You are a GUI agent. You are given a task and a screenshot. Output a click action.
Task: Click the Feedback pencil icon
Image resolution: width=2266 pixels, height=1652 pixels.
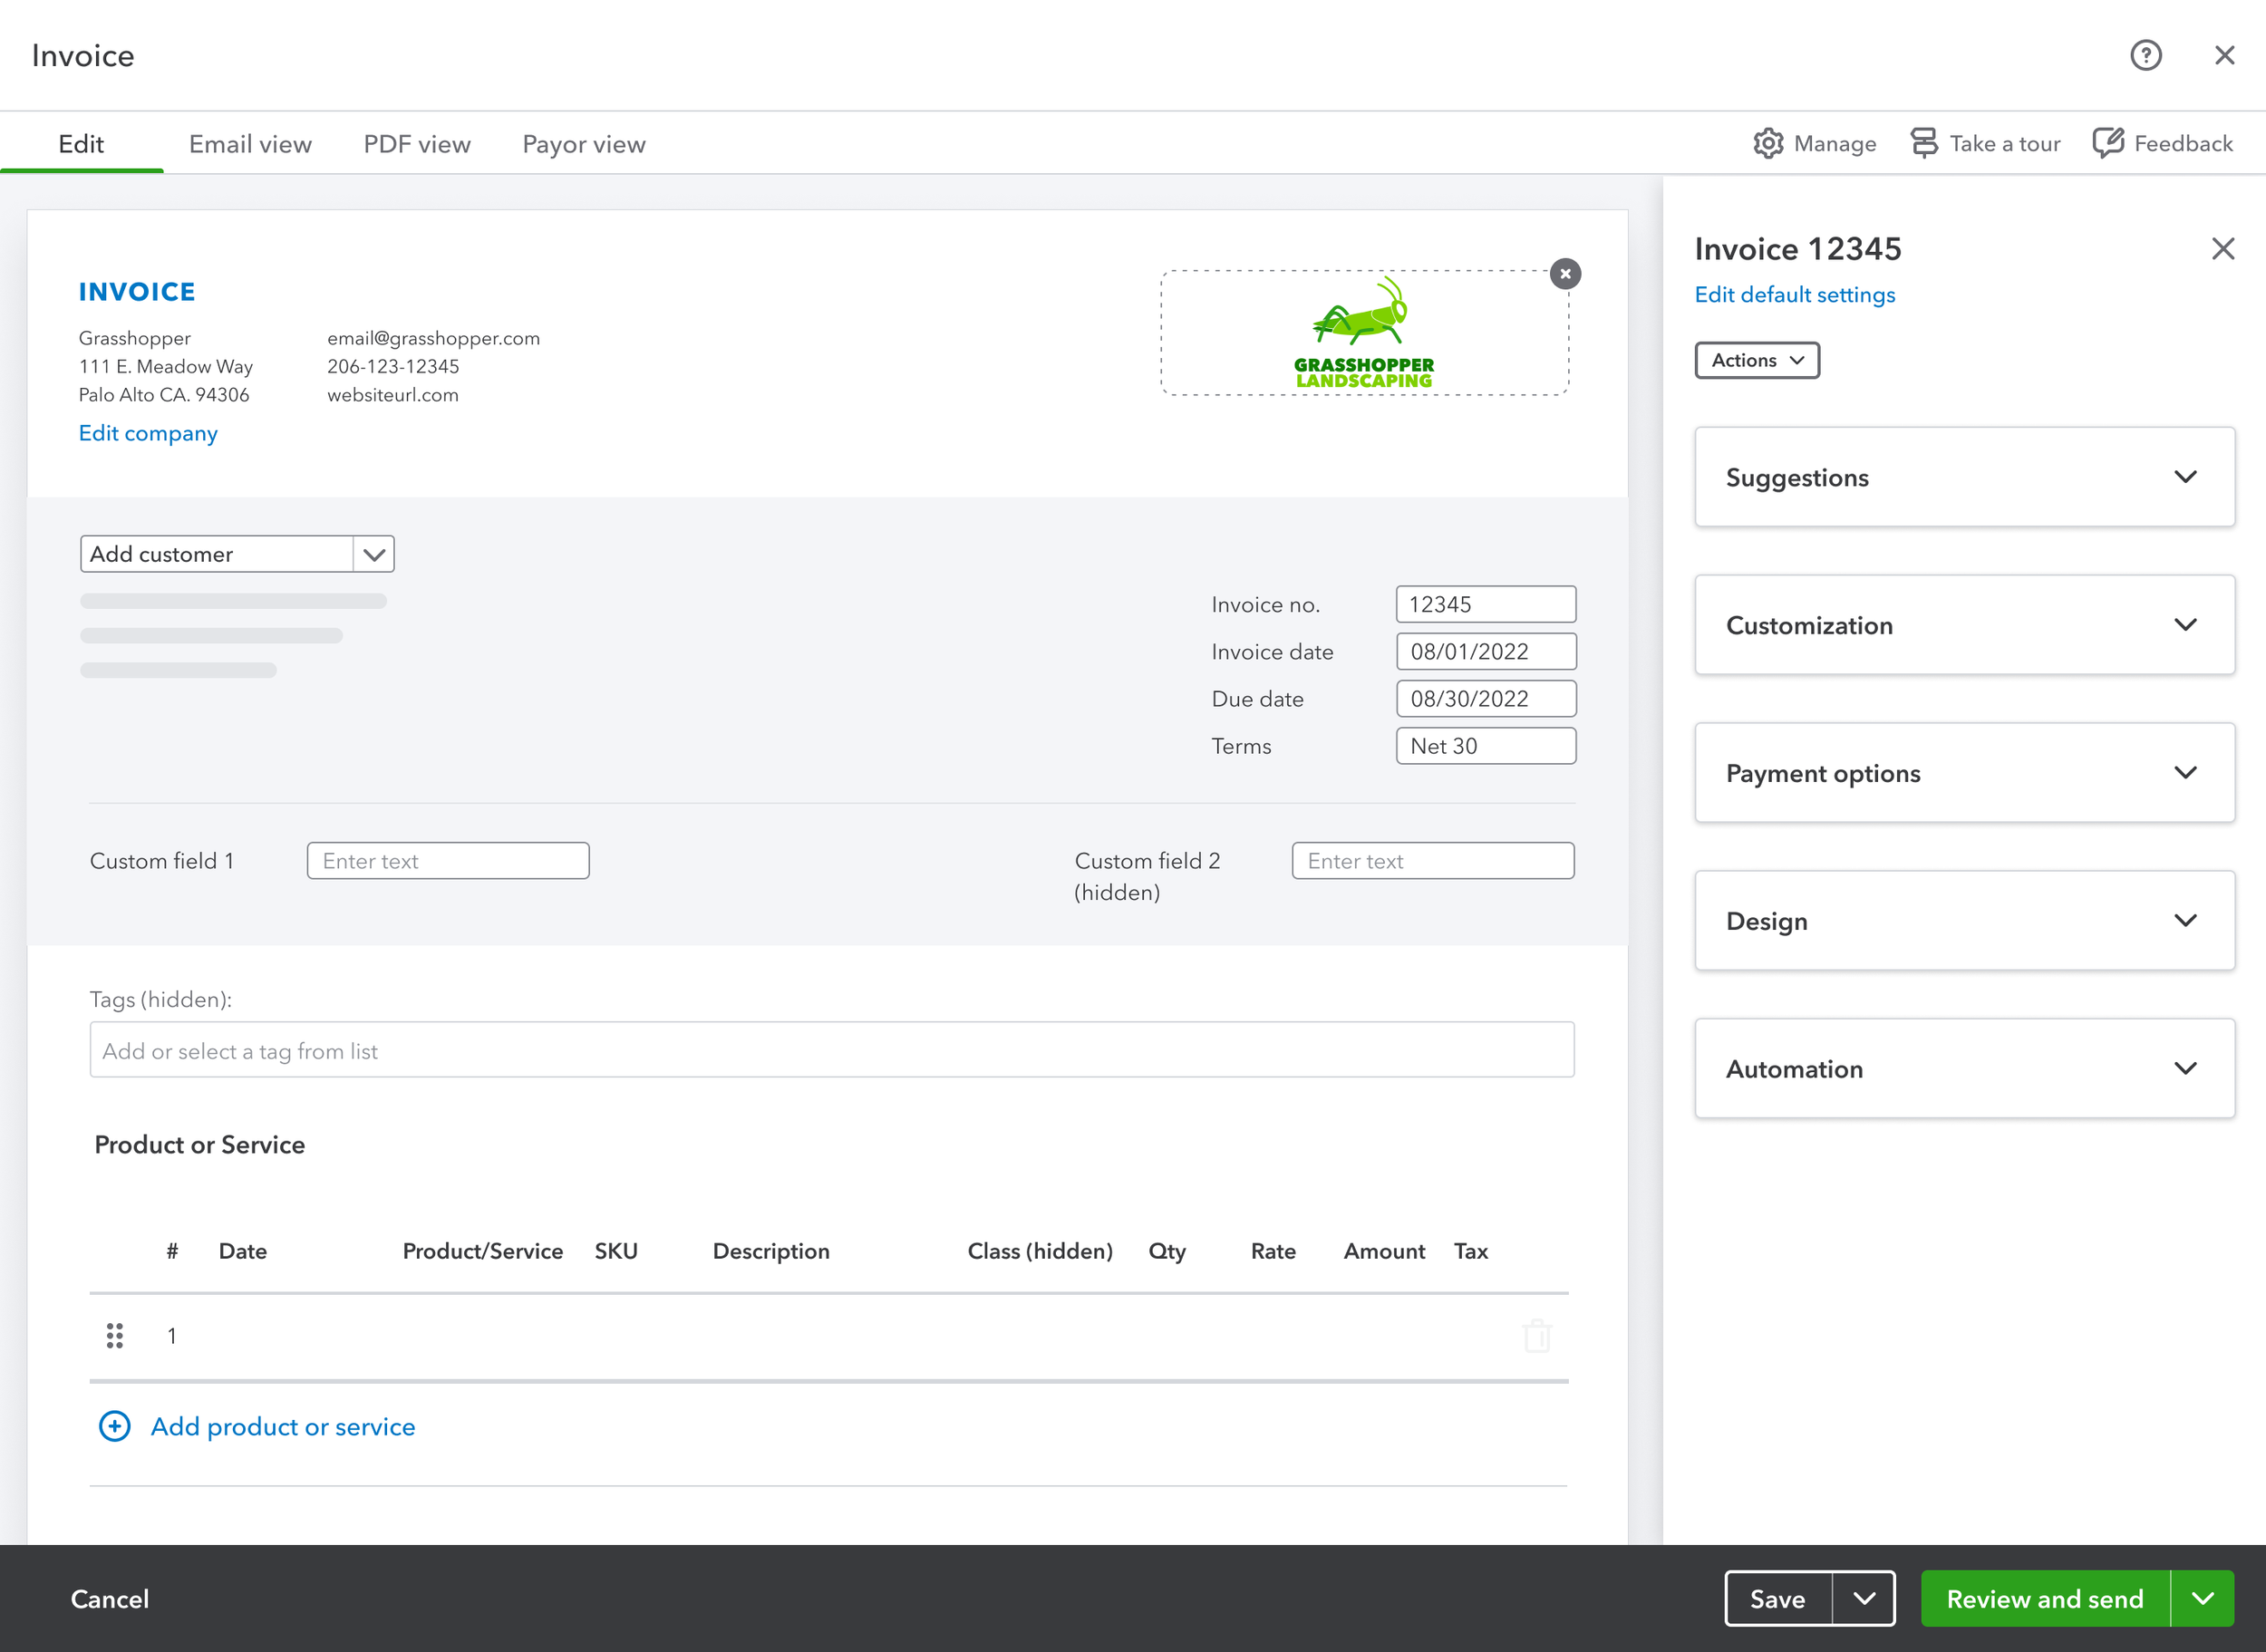[2108, 144]
